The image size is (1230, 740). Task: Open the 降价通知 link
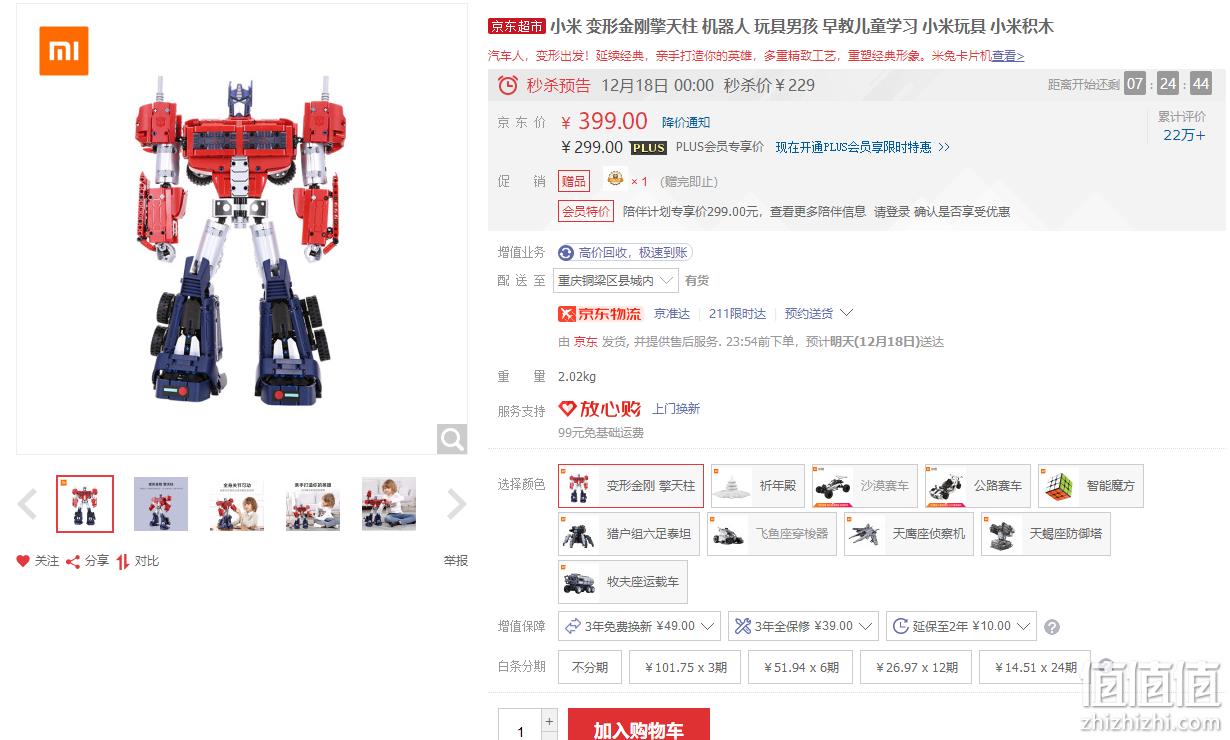coord(686,122)
